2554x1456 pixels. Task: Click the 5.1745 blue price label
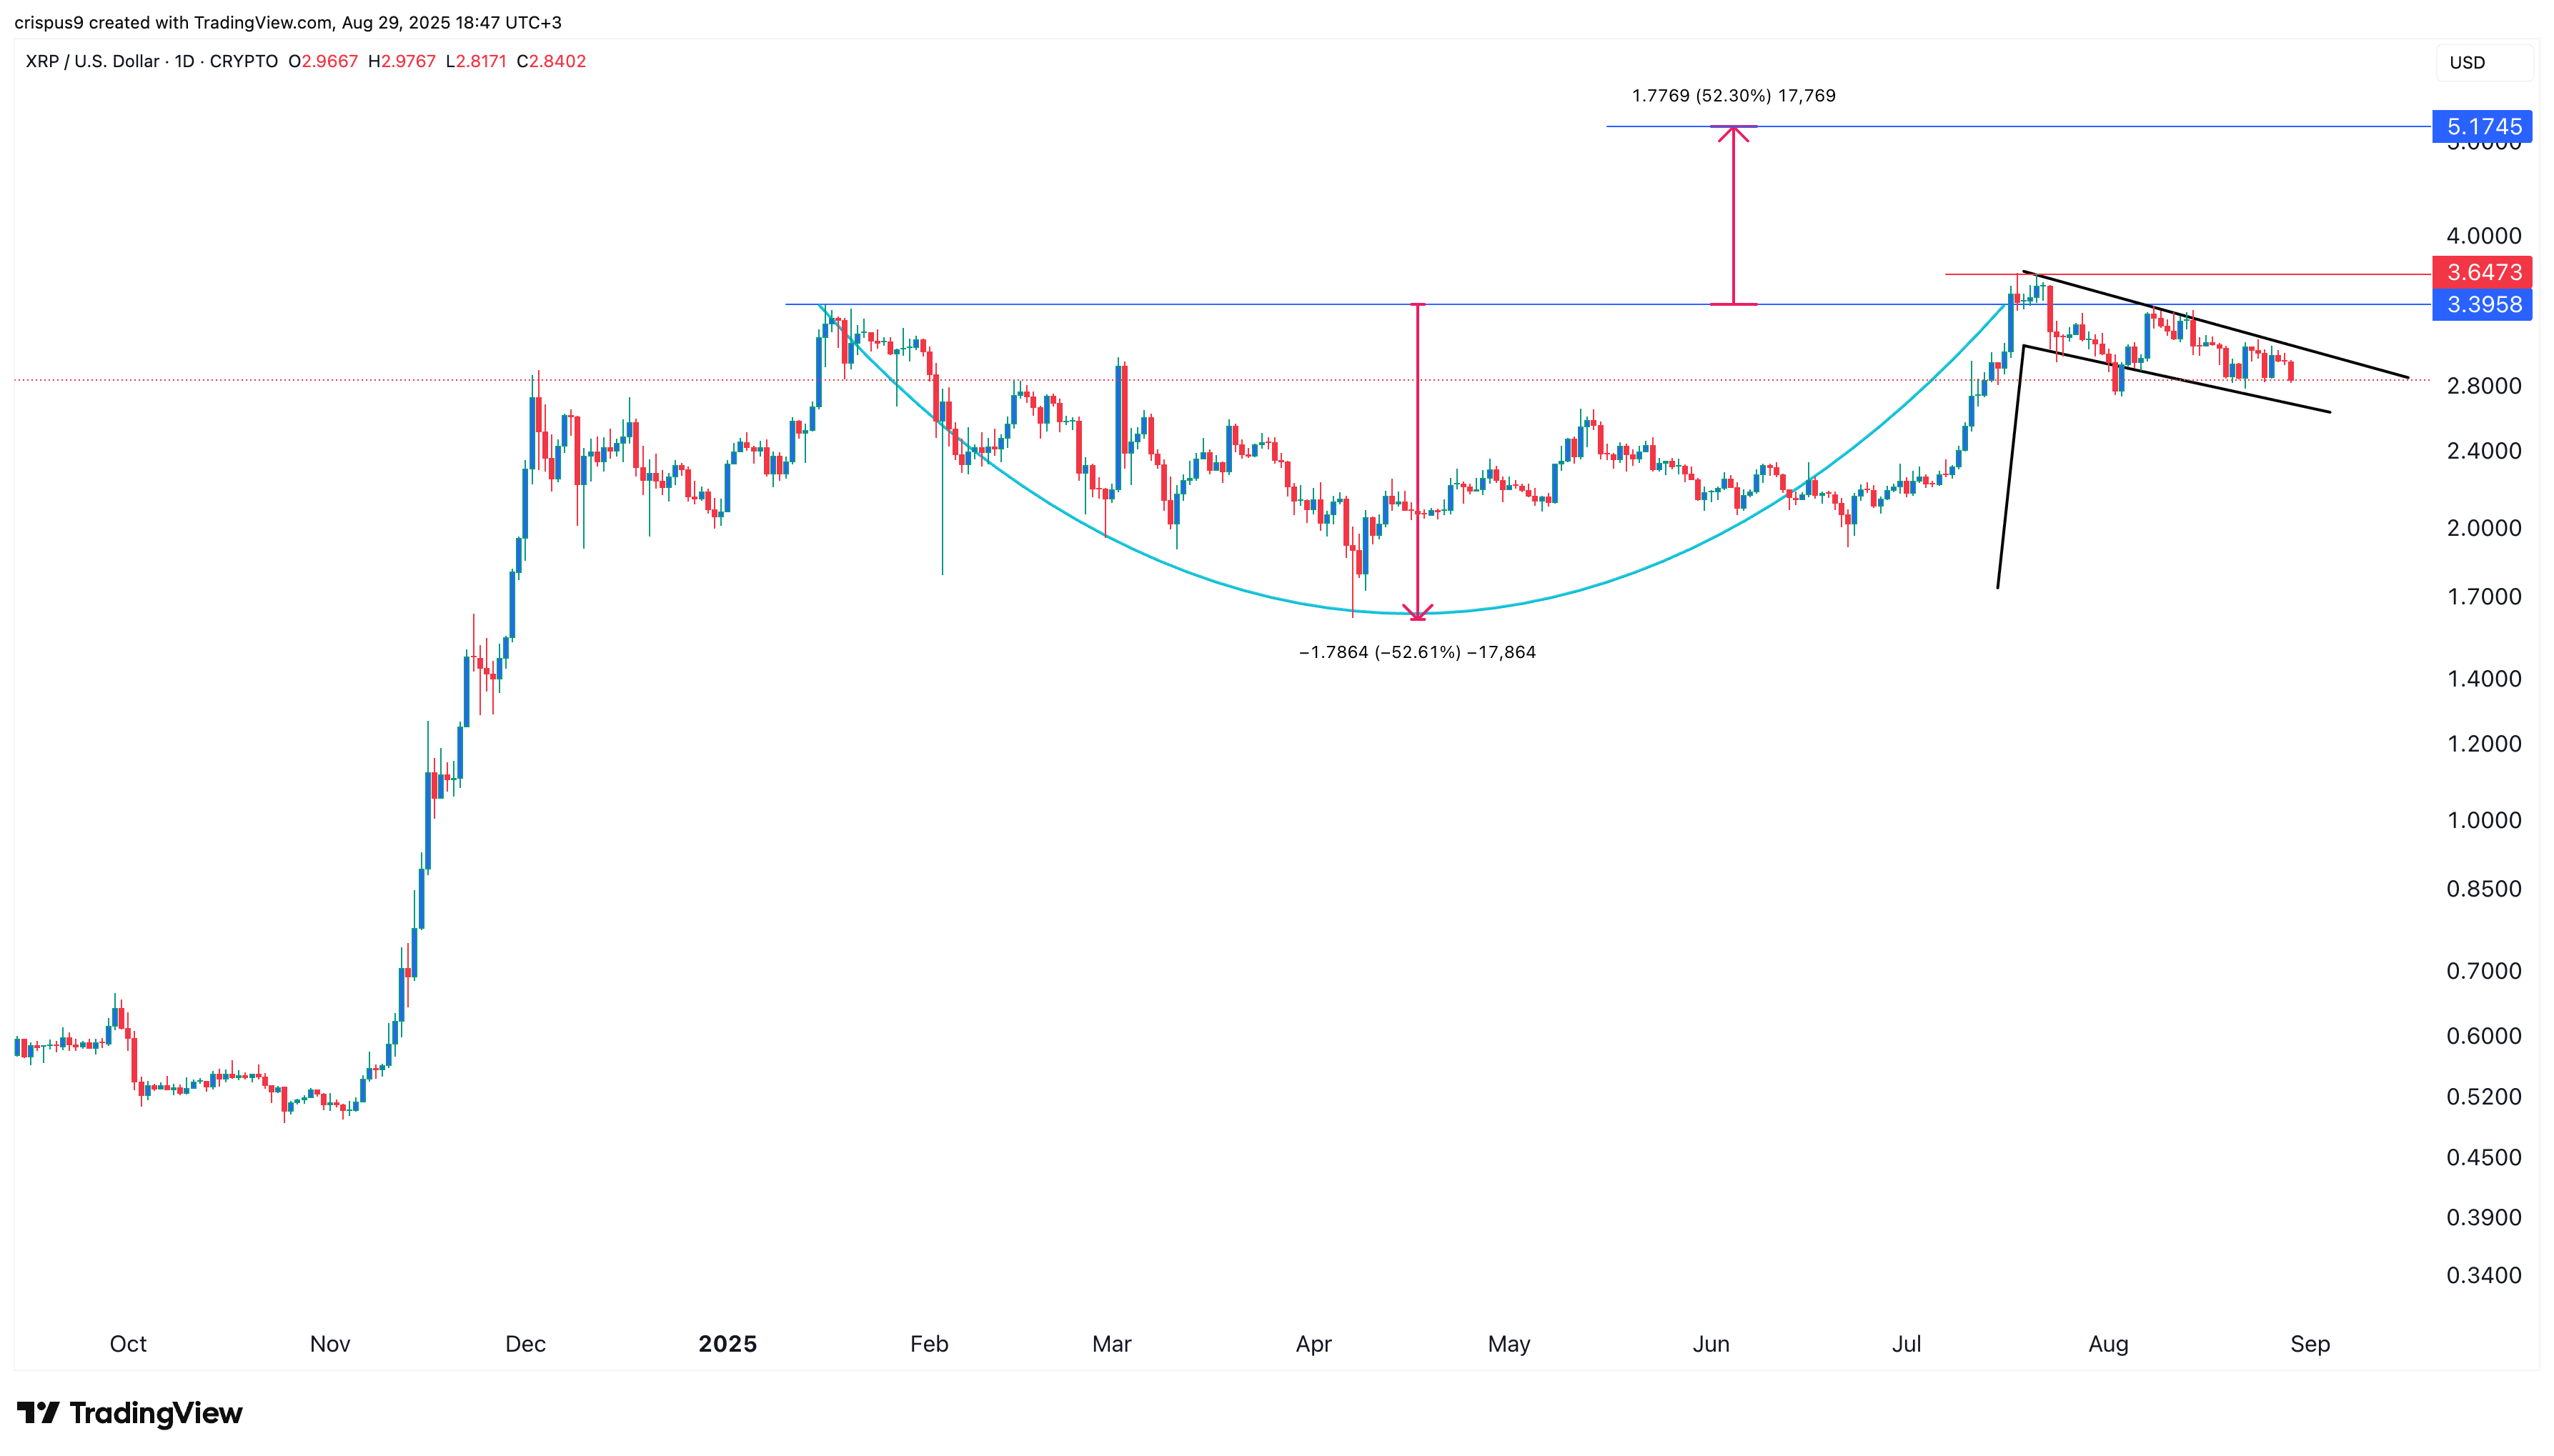point(2482,127)
